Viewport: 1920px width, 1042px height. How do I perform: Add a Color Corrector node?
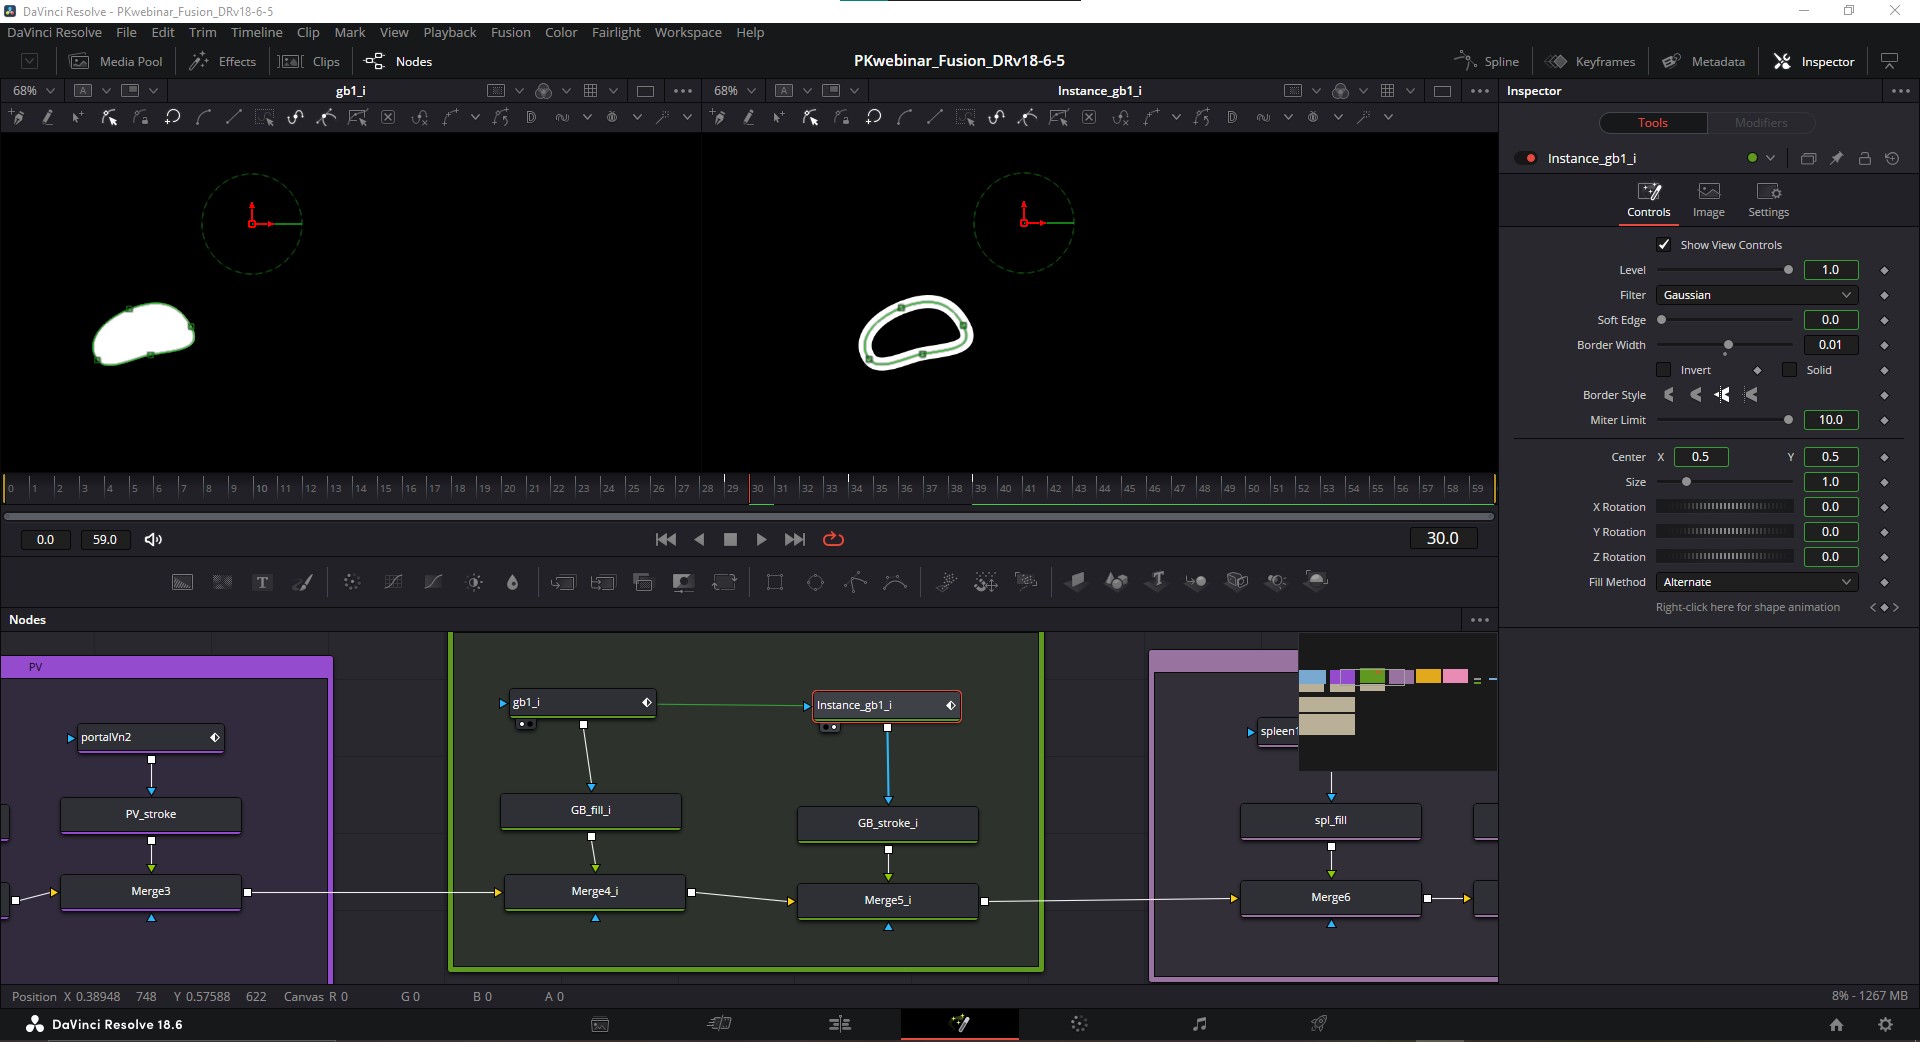tap(352, 582)
